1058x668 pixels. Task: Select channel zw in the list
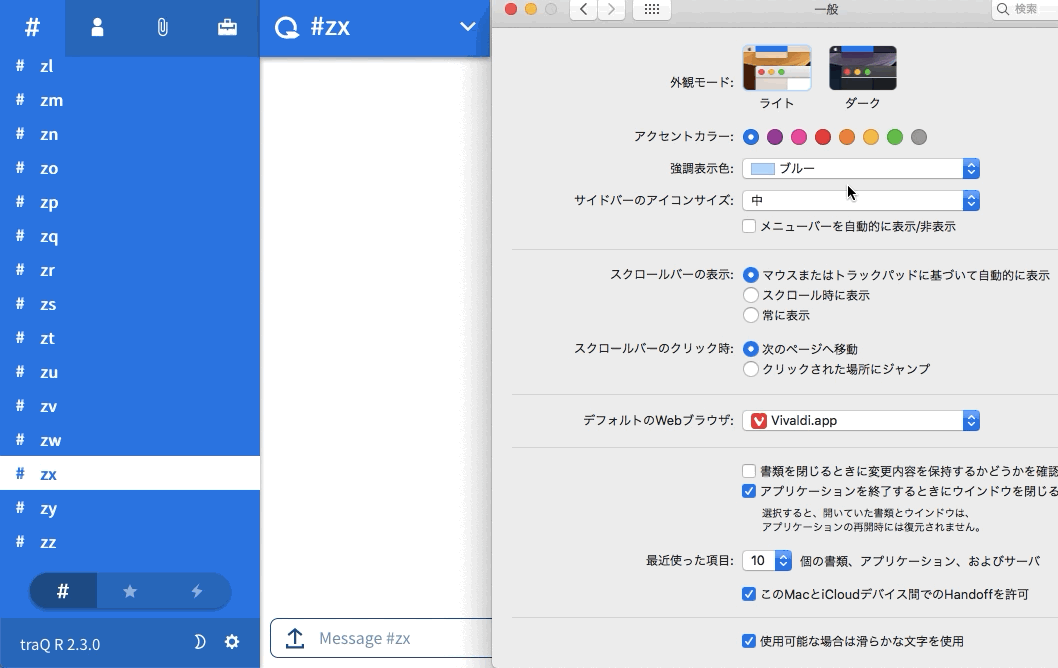point(130,440)
